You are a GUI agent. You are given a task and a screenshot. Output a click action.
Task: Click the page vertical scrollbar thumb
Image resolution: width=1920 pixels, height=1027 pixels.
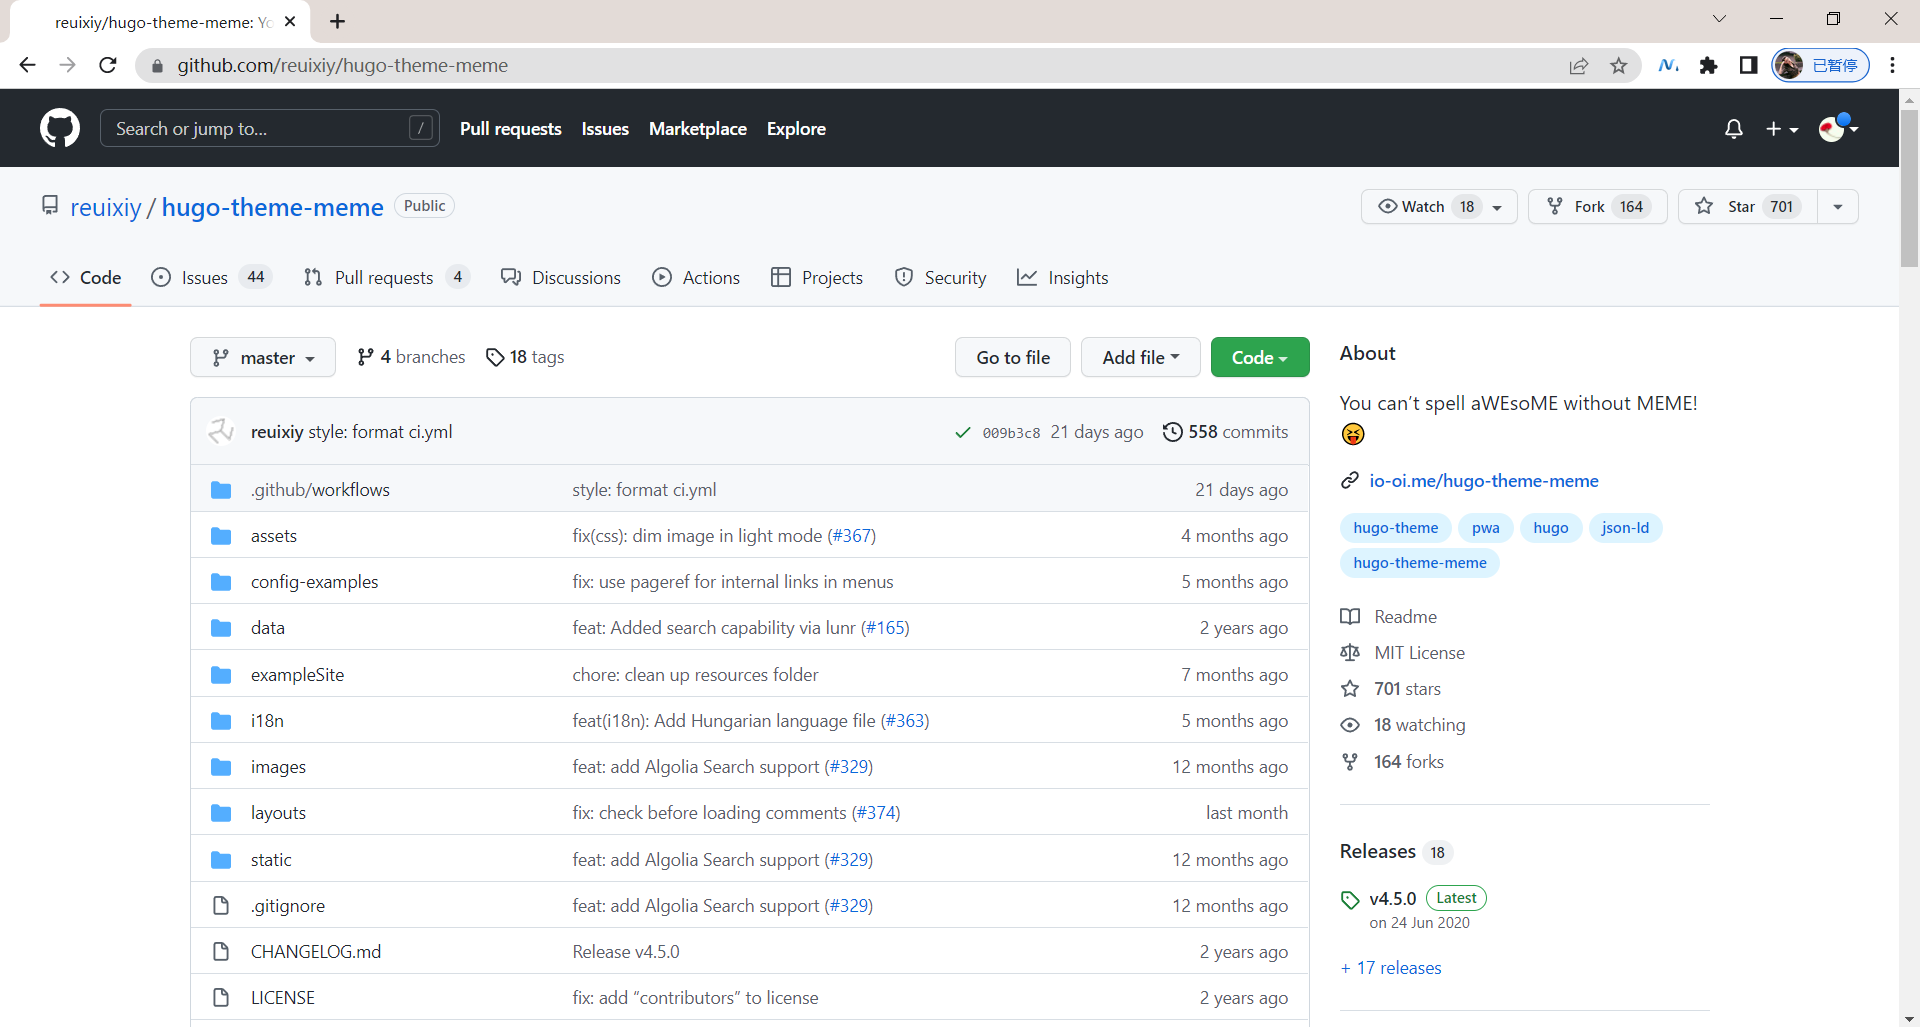click(x=1909, y=188)
